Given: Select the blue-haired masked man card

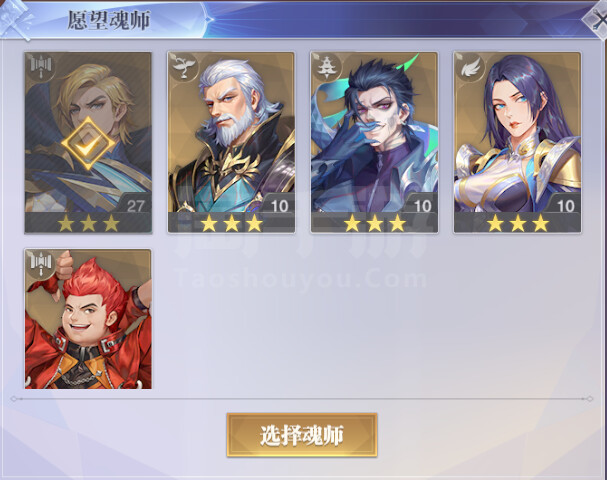Looking at the screenshot, I should click(374, 142).
